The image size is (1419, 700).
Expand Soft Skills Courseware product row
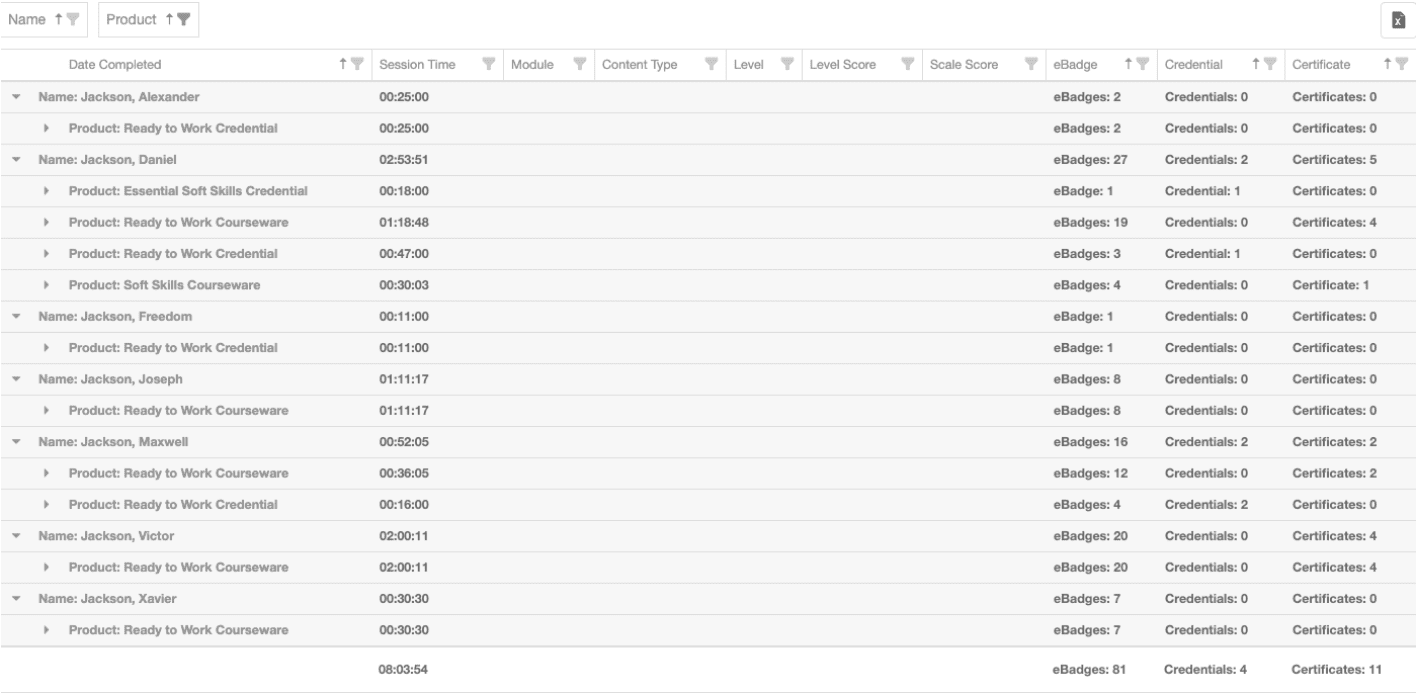[x=47, y=285]
